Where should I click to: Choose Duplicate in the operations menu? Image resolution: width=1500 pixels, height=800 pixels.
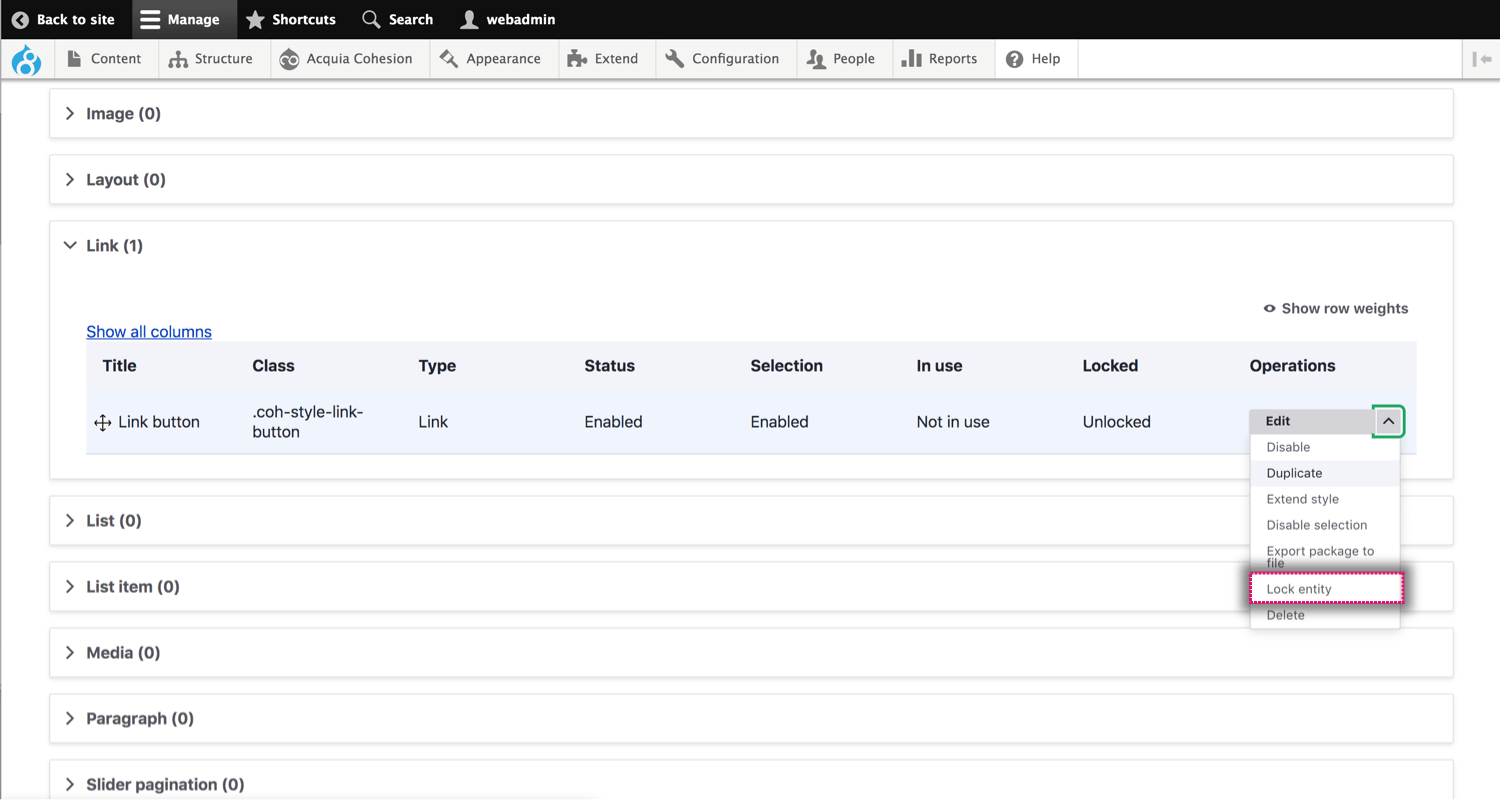[1294, 473]
